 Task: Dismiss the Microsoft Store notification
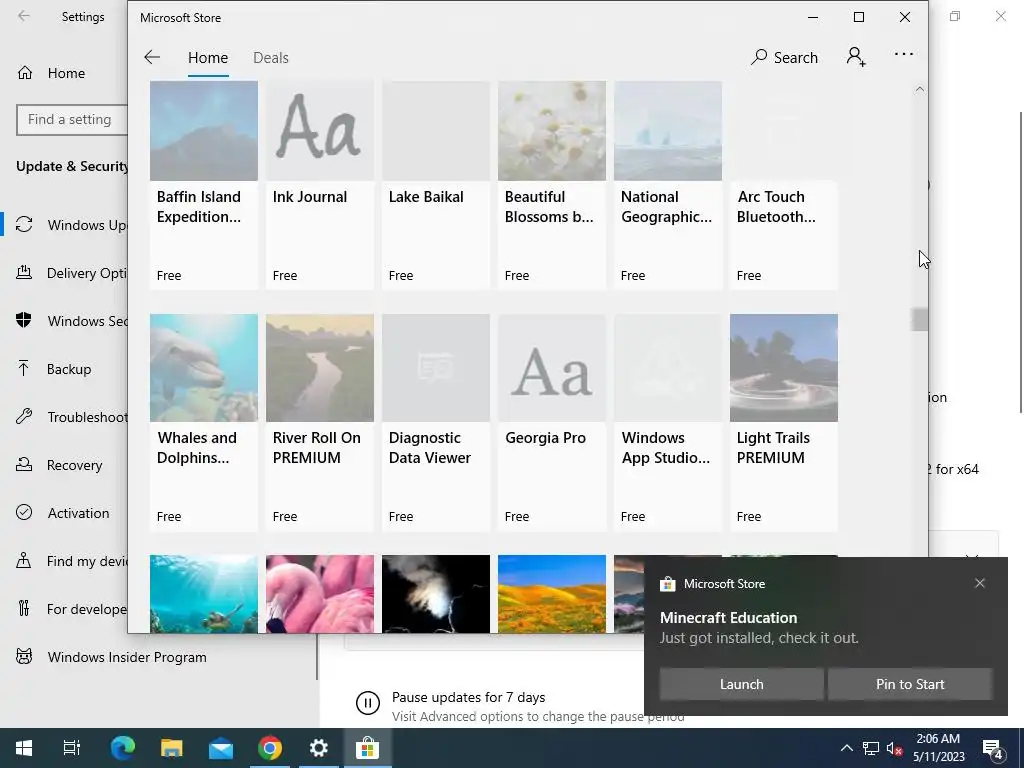(980, 583)
